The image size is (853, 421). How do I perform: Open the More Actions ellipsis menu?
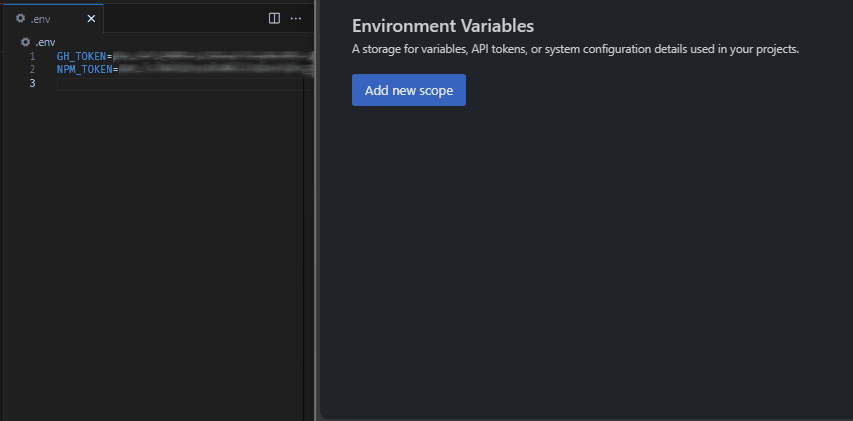tap(296, 18)
